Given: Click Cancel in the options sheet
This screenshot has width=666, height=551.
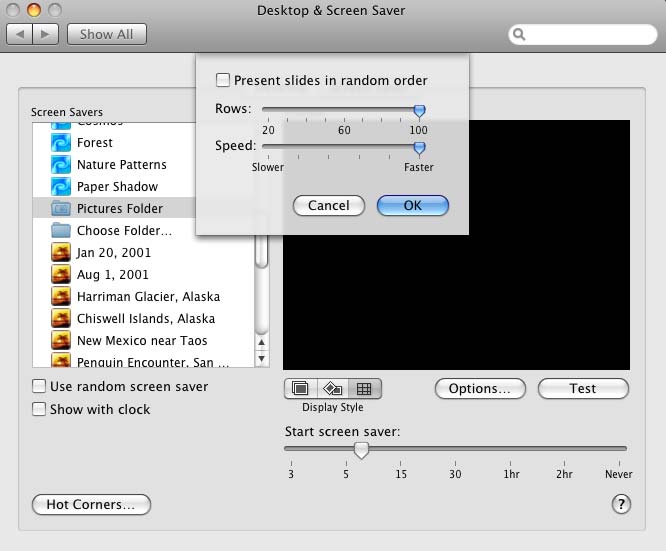Looking at the screenshot, I should pyautogui.click(x=329, y=206).
